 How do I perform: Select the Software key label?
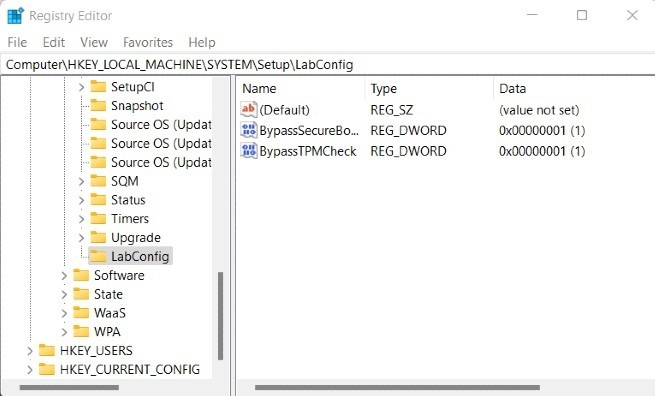pyautogui.click(x=119, y=275)
